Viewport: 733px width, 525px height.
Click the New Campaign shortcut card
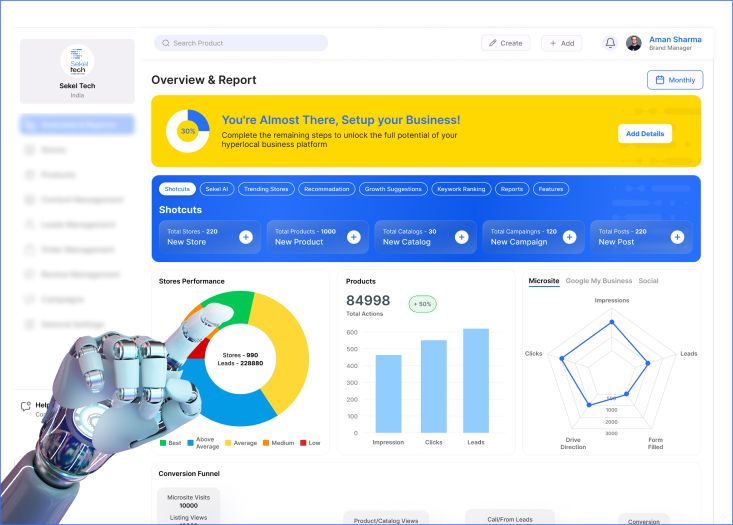(533, 237)
